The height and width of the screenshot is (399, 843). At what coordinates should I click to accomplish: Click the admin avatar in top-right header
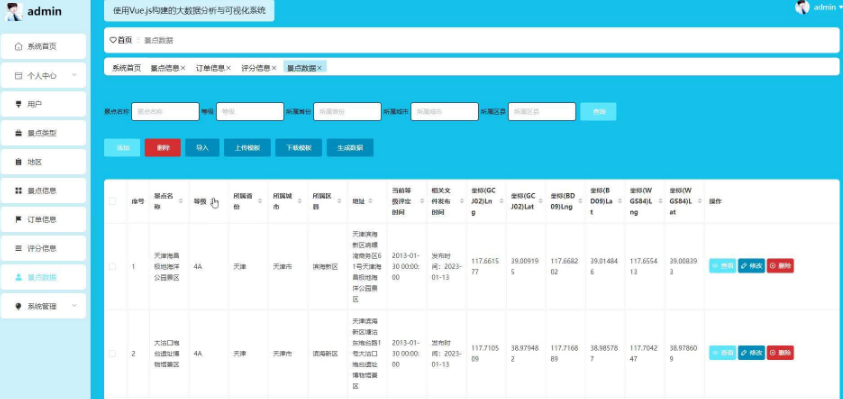point(802,7)
